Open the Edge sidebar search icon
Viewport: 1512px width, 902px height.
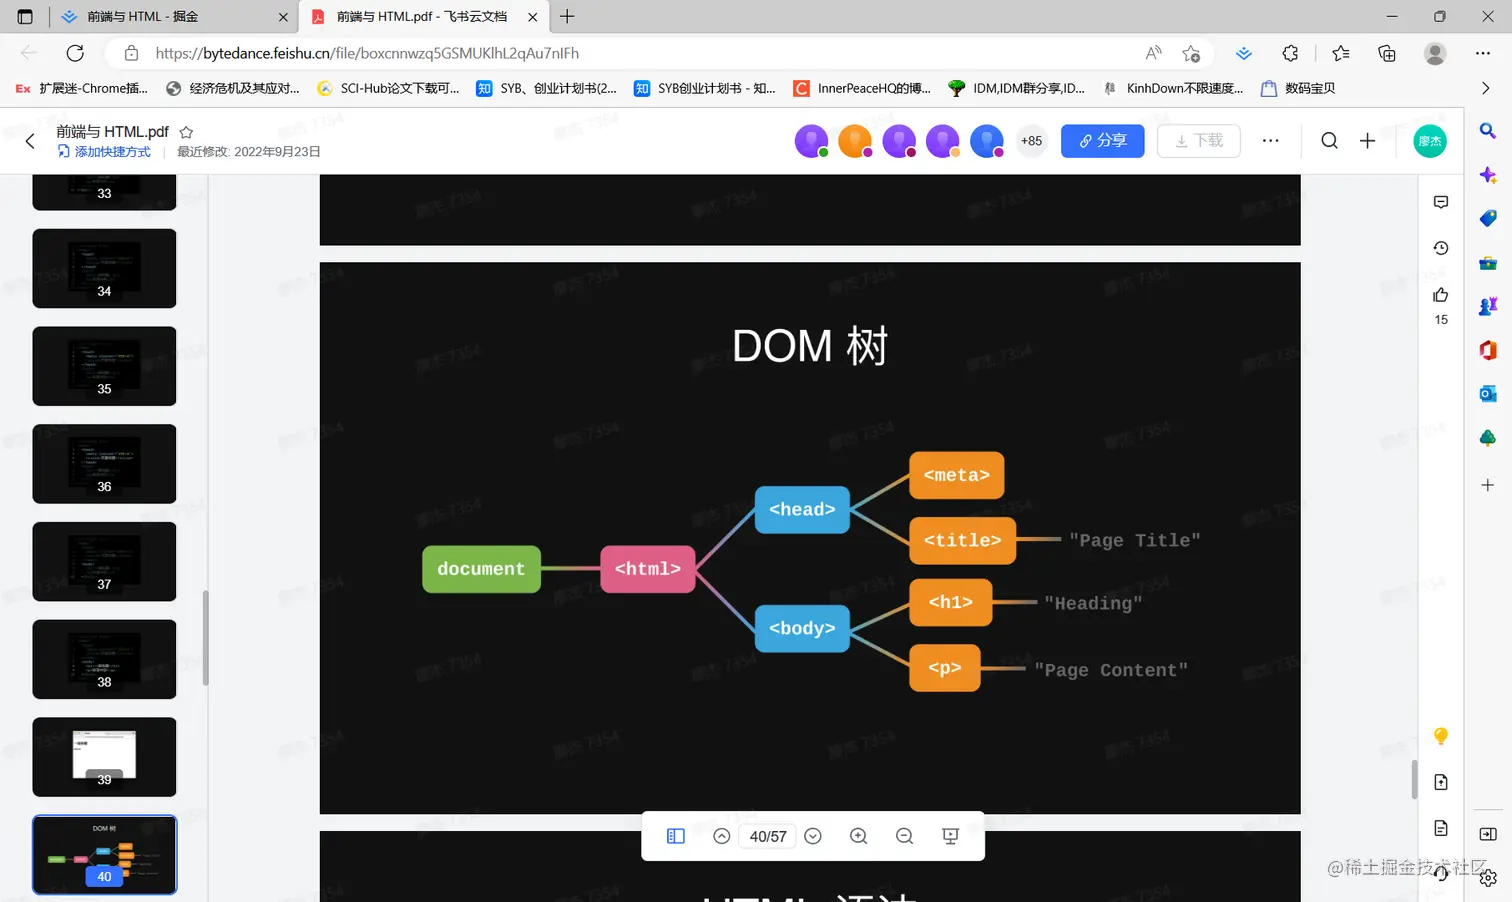[1488, 131]
